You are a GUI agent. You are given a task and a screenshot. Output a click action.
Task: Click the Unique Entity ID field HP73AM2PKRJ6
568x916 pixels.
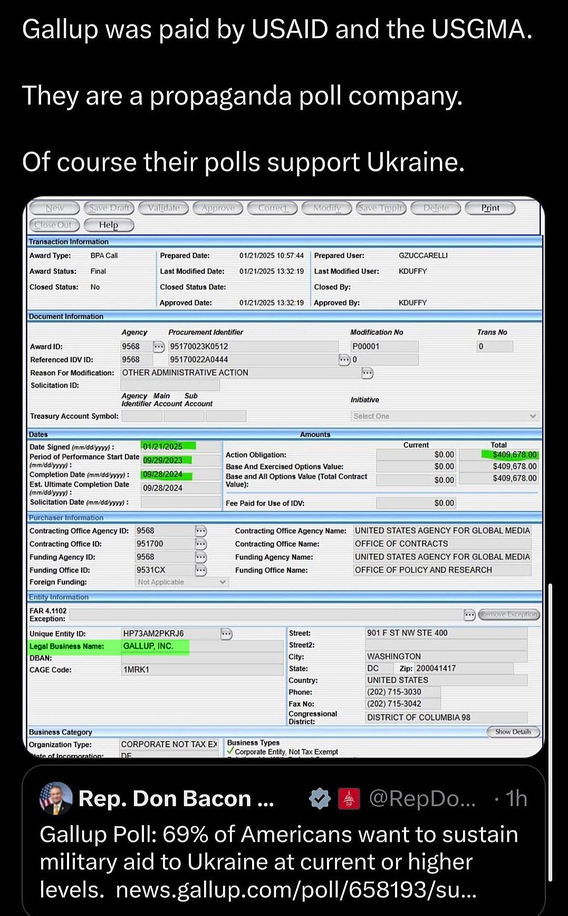coord(169,633)
